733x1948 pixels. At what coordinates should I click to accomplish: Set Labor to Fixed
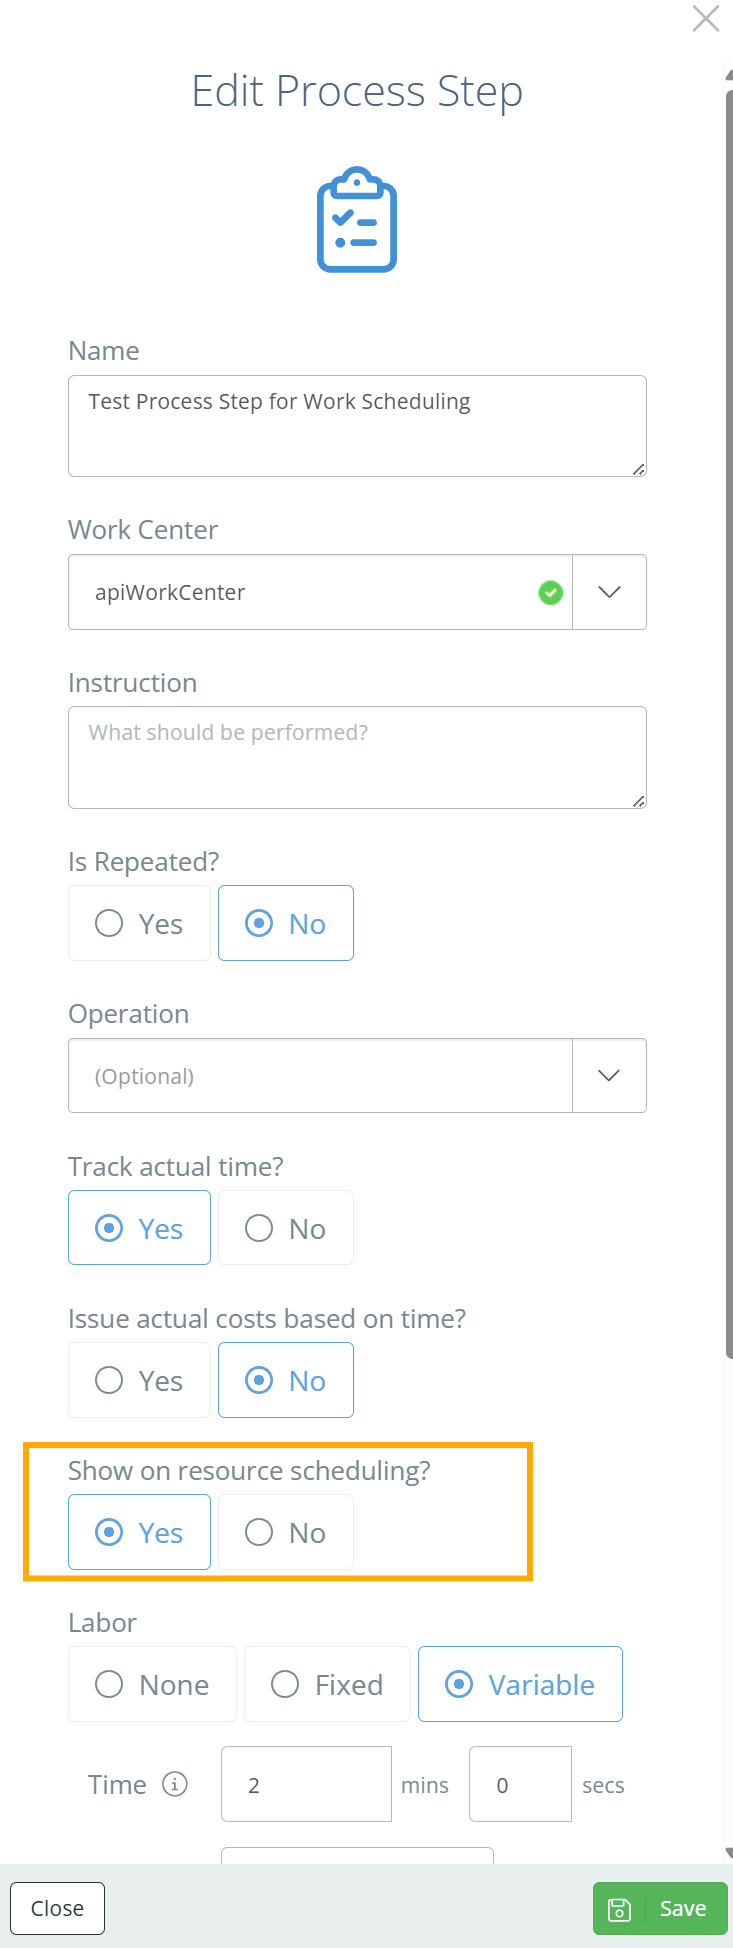pyautogui.click(x=327, y=1684)
